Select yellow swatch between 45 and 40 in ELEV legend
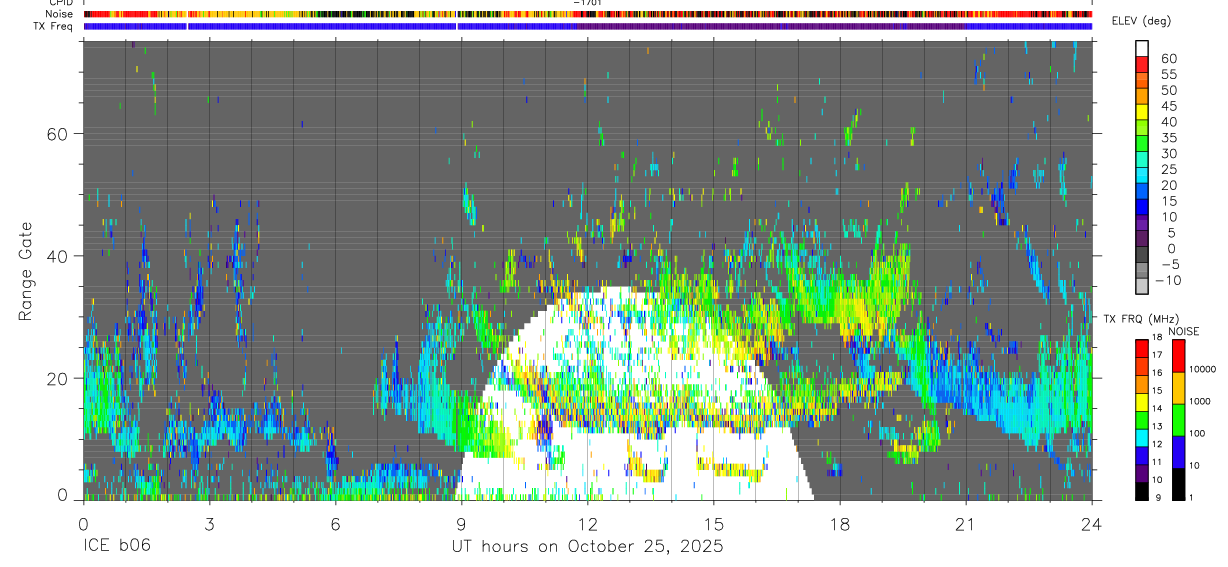Screen dimensions: 1228x567 tap(1142, 112)
